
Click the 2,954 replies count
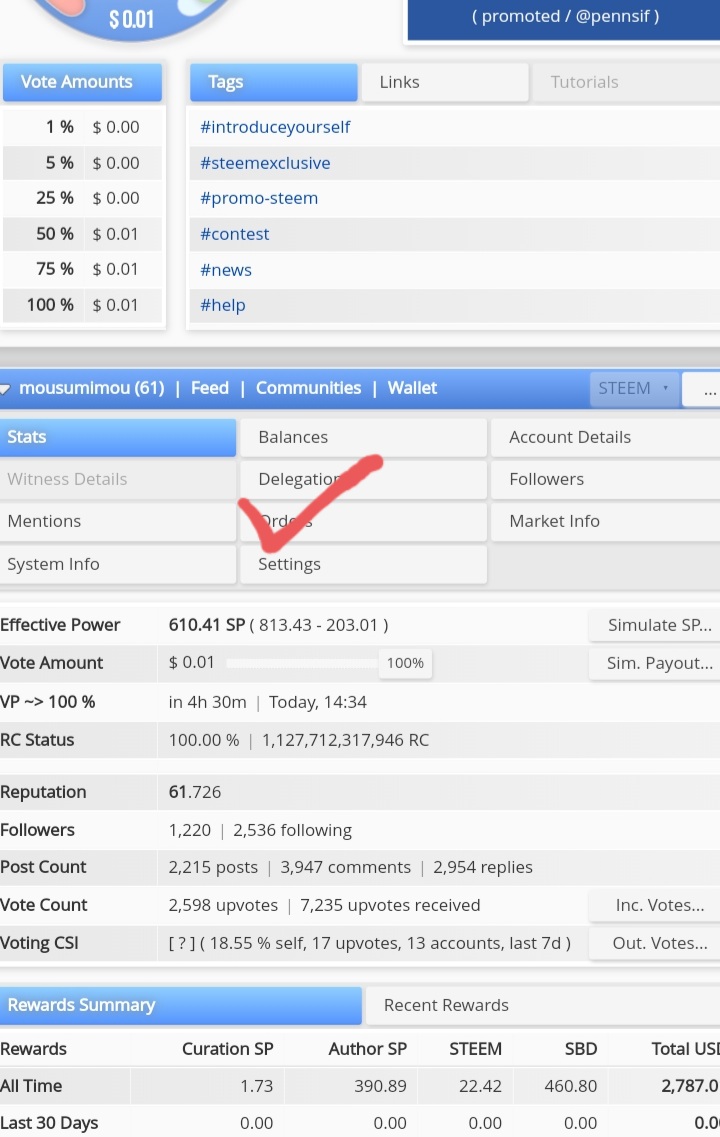[483, 867]
